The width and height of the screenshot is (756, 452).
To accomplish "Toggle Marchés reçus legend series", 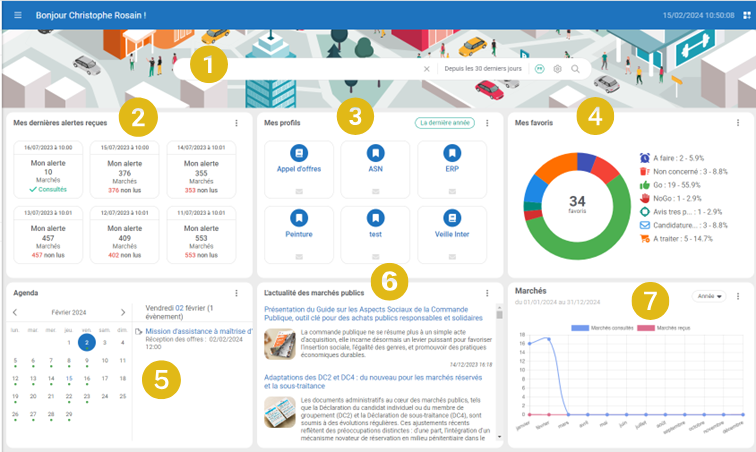I will pos(660,327).
